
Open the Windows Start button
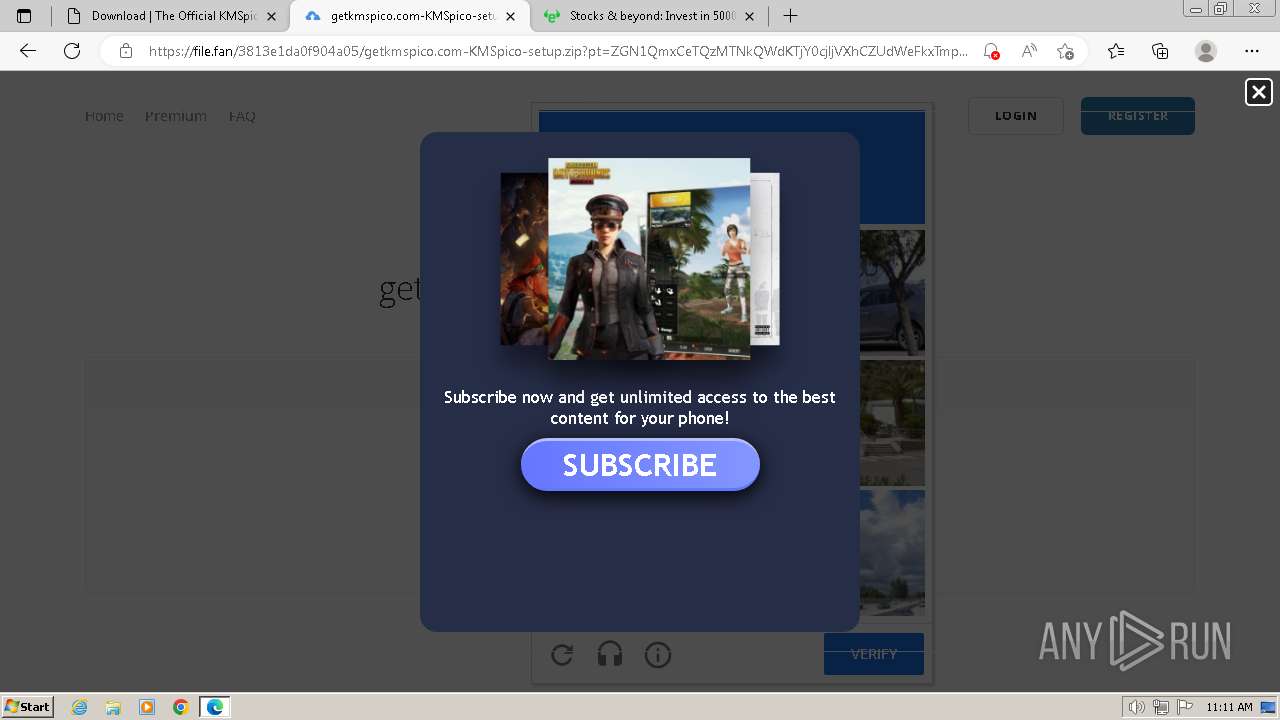(x=28, y=707)
